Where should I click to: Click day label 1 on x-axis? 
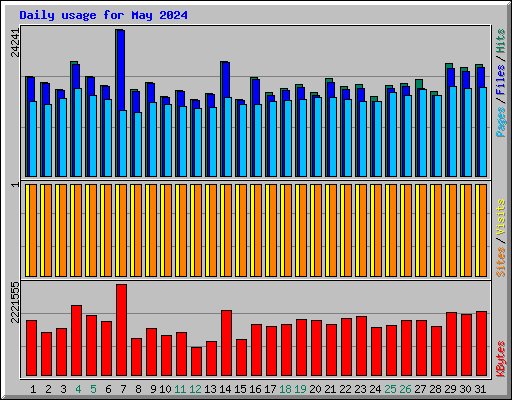click(33, 389)
